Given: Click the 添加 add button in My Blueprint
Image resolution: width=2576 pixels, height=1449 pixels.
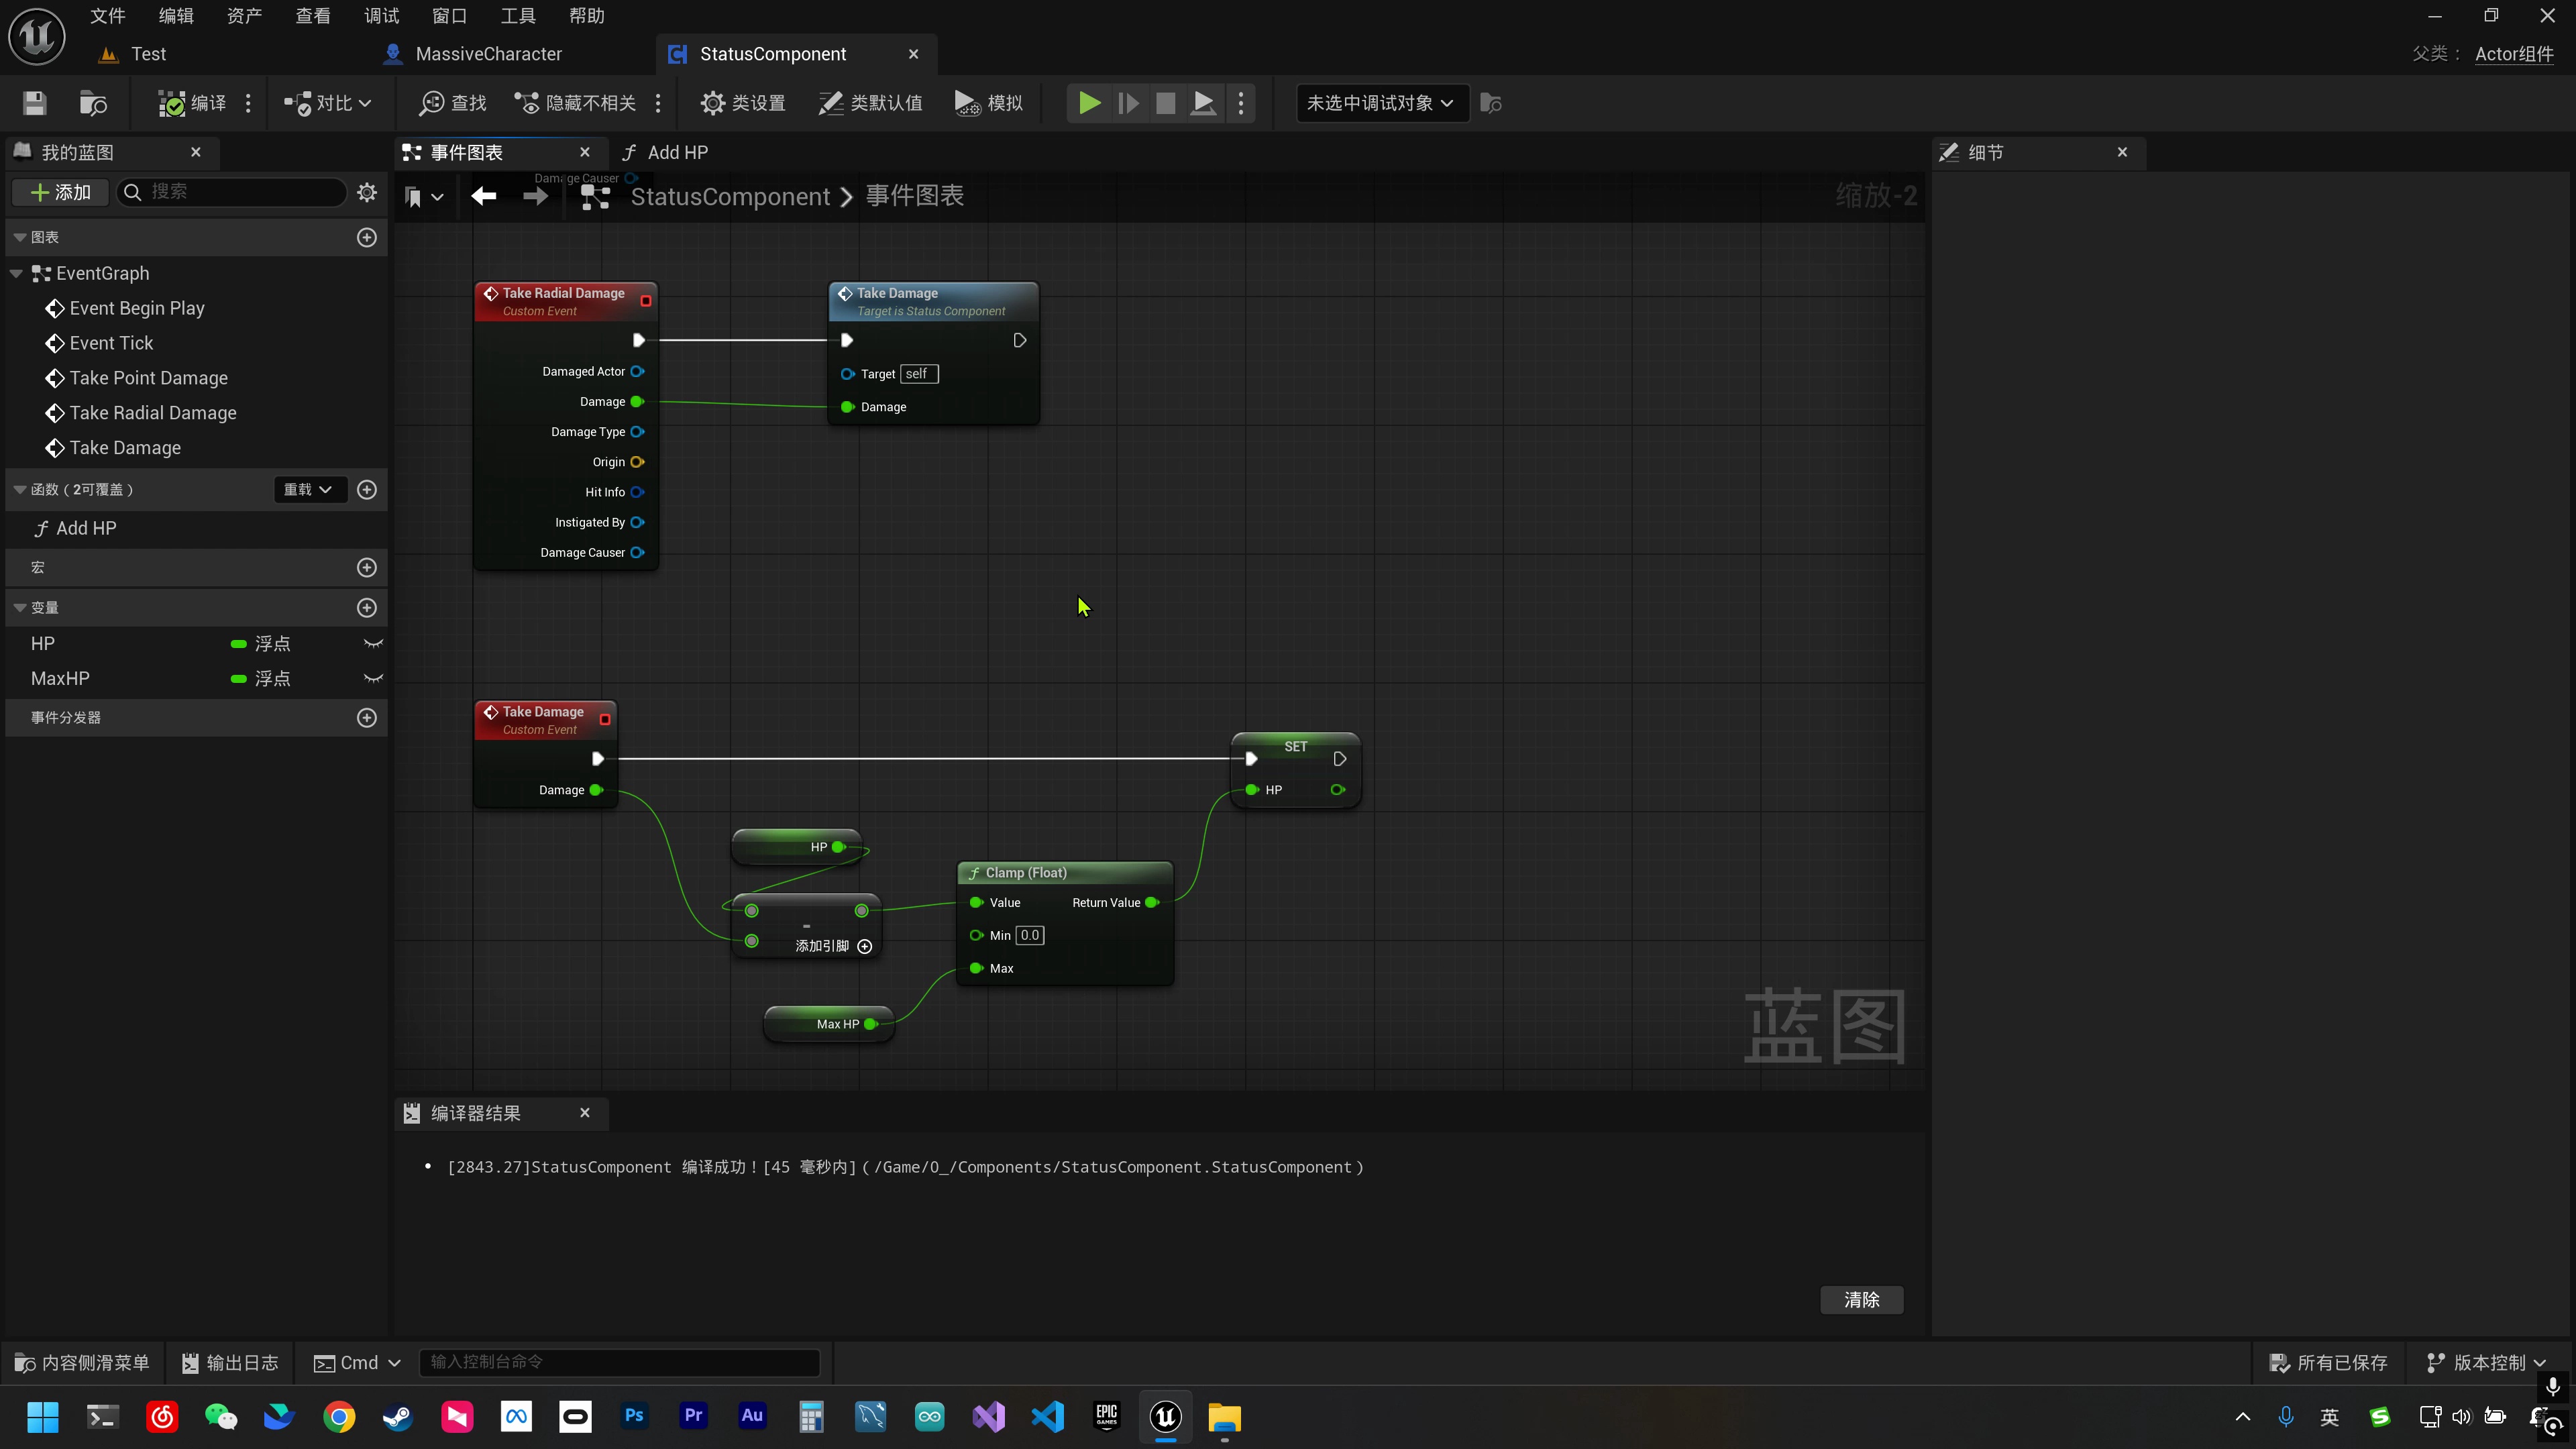Looking at the screenshot, I should 62,192.
